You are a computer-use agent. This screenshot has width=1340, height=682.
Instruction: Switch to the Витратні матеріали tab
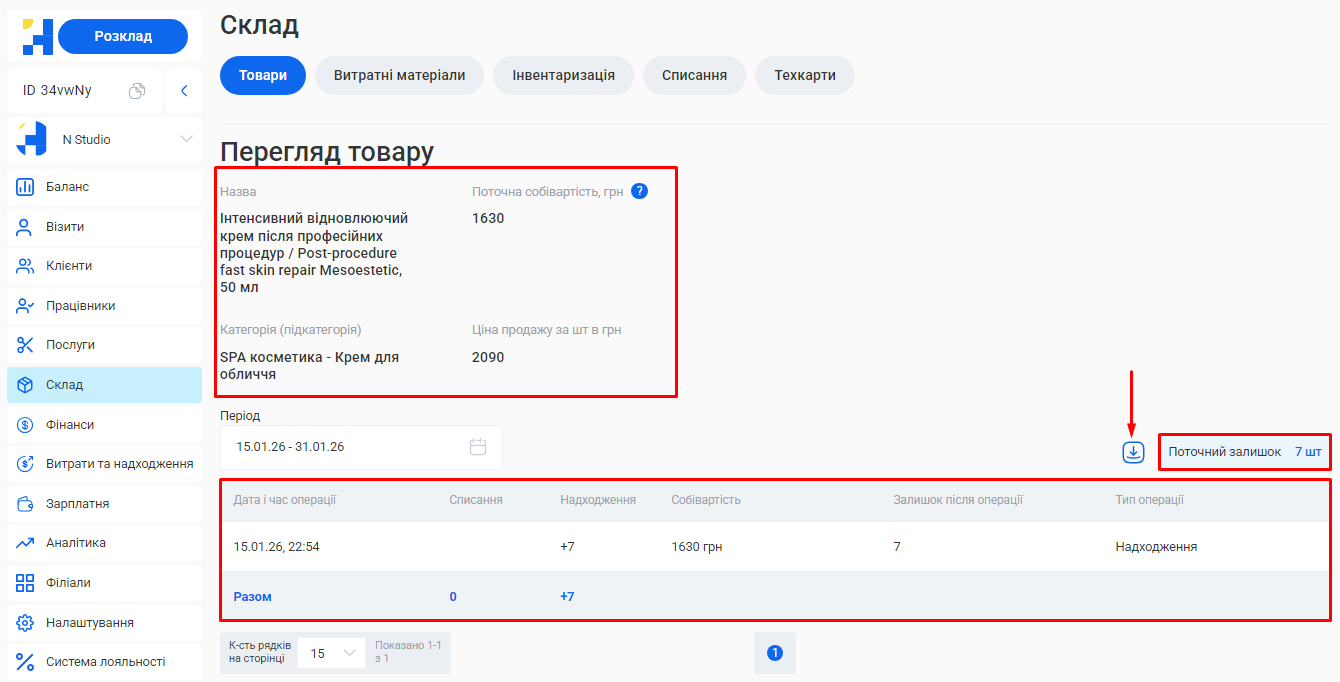399,75
